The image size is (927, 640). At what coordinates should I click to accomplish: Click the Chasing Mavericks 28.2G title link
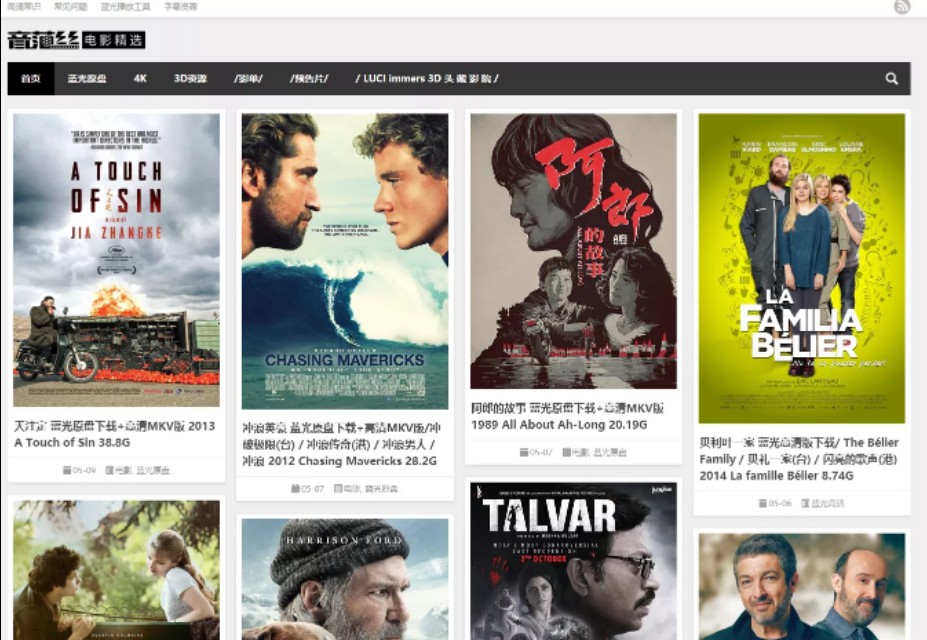341,444
